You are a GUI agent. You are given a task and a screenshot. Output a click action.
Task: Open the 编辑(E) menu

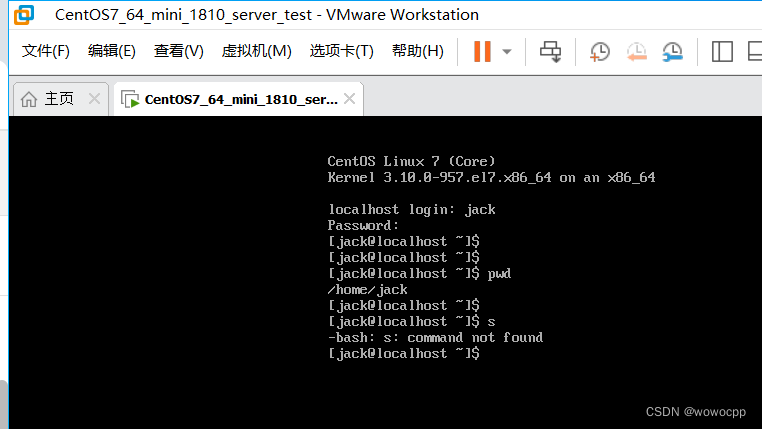(x=112, y=51)
